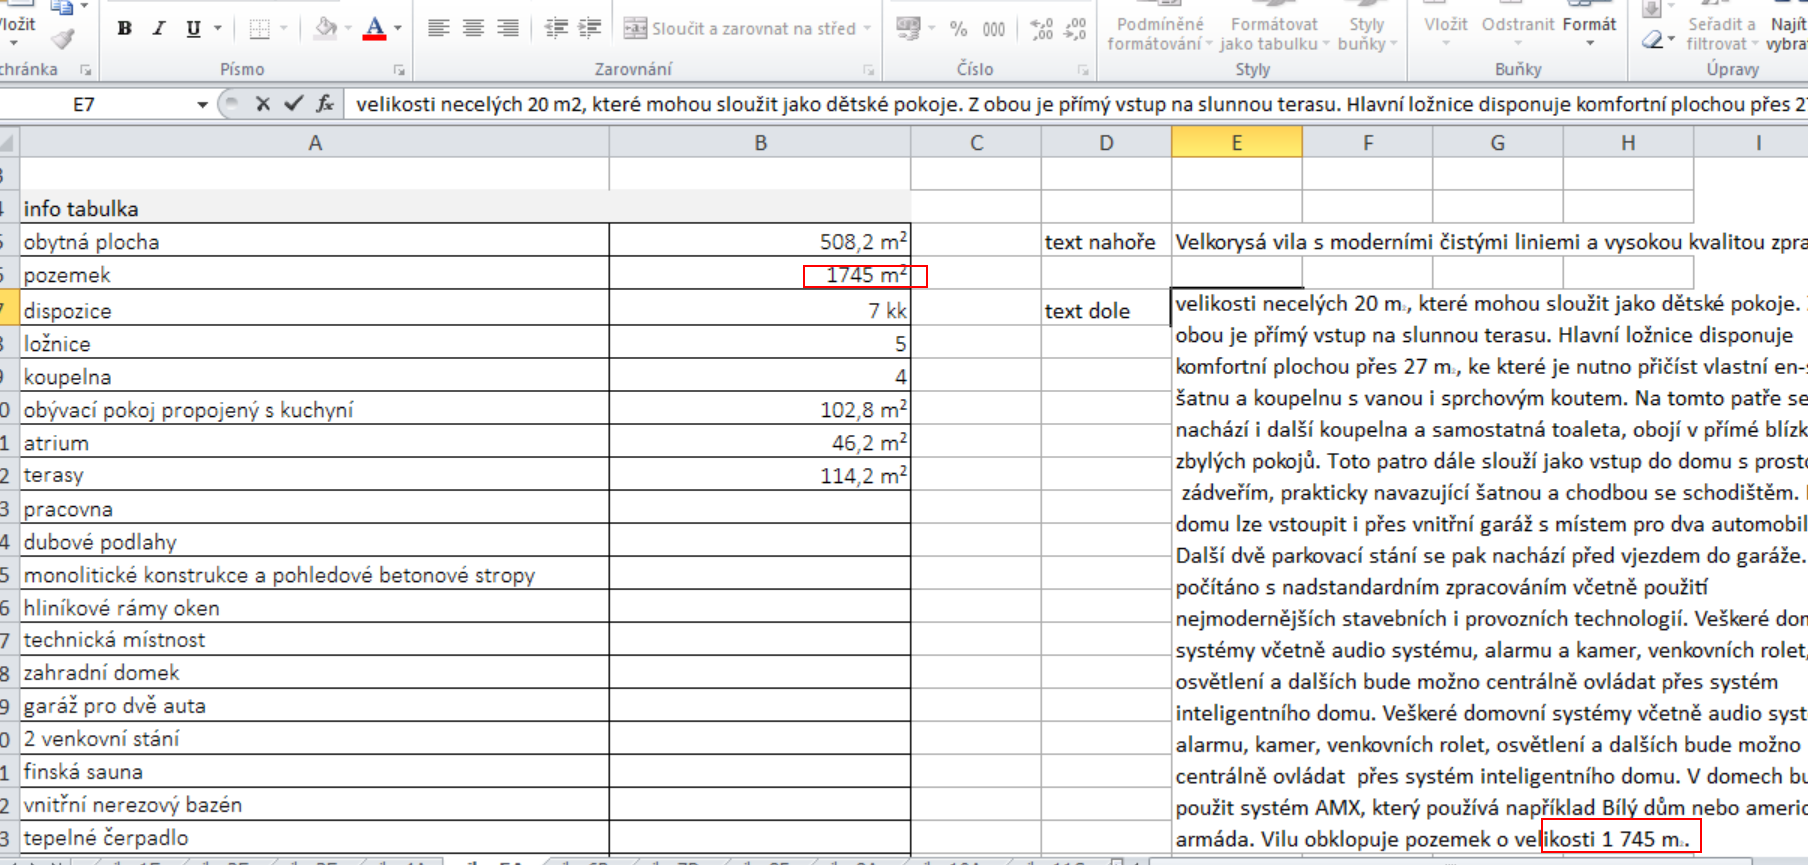1808x865 pixels.
Task: Apply thousands separator 000 style
Action: [x=993, y=29]
